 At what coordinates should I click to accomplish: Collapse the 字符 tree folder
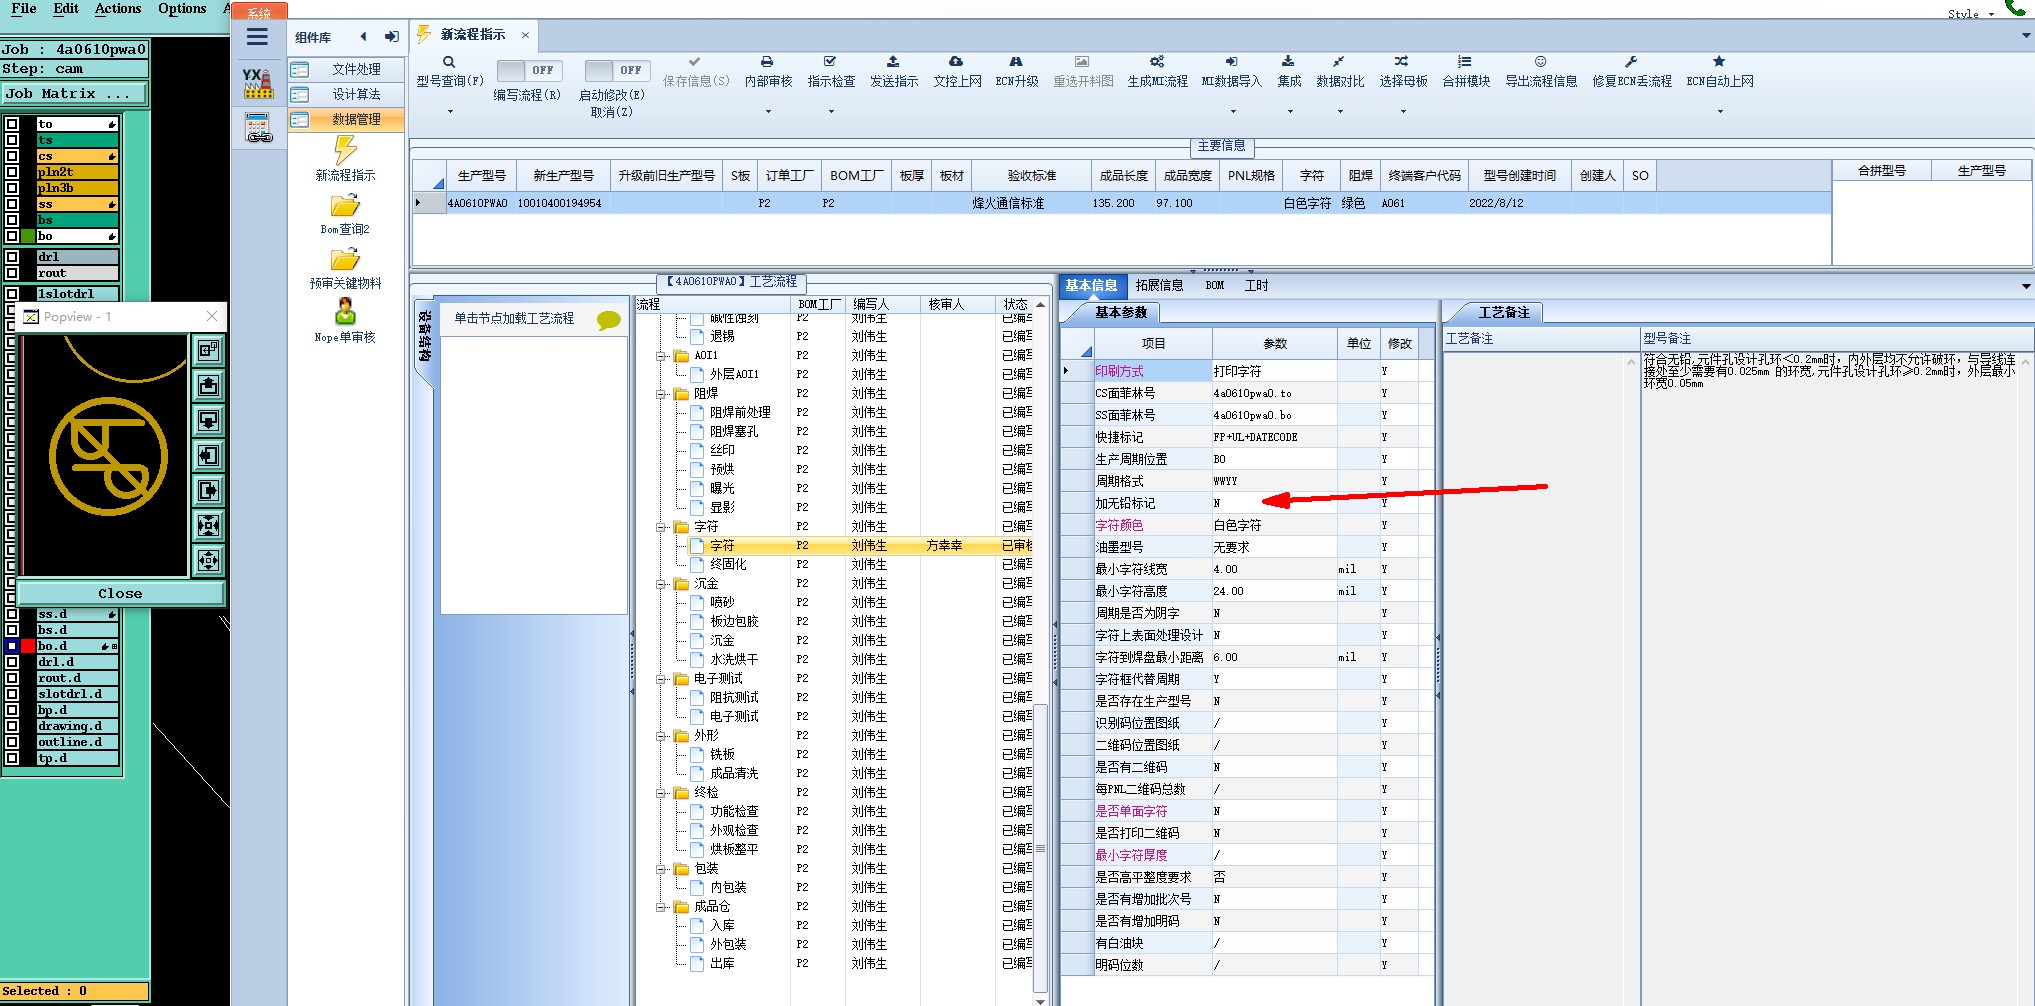point(661,527)
